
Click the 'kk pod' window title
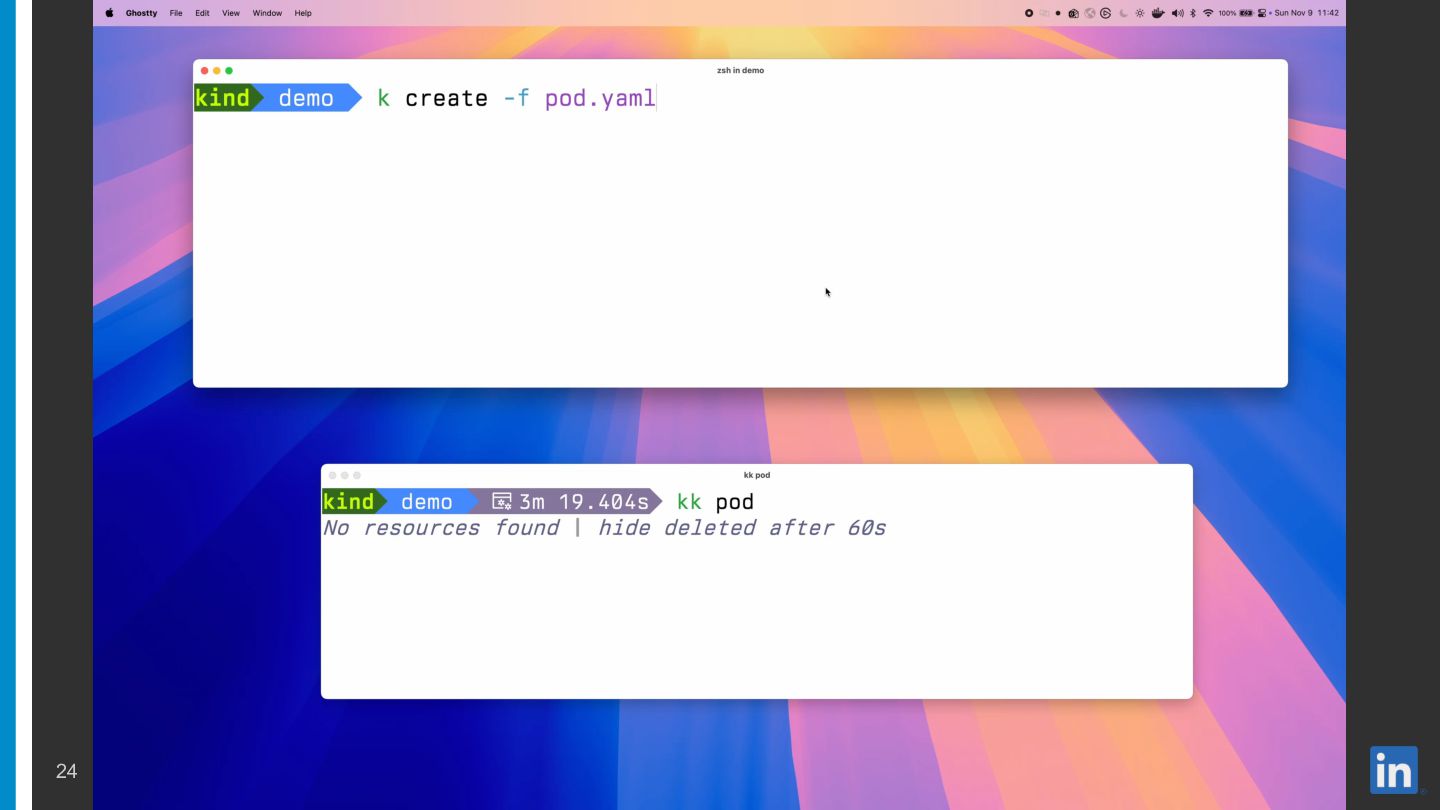pyautogui.click(x=757, y=475)
